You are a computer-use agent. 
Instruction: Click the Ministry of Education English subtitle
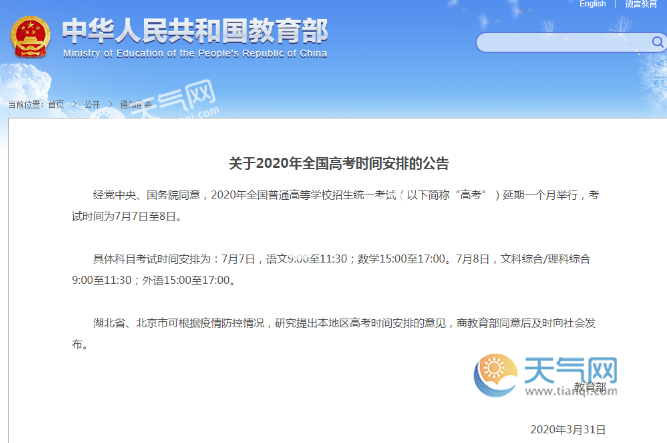point(195,54)
